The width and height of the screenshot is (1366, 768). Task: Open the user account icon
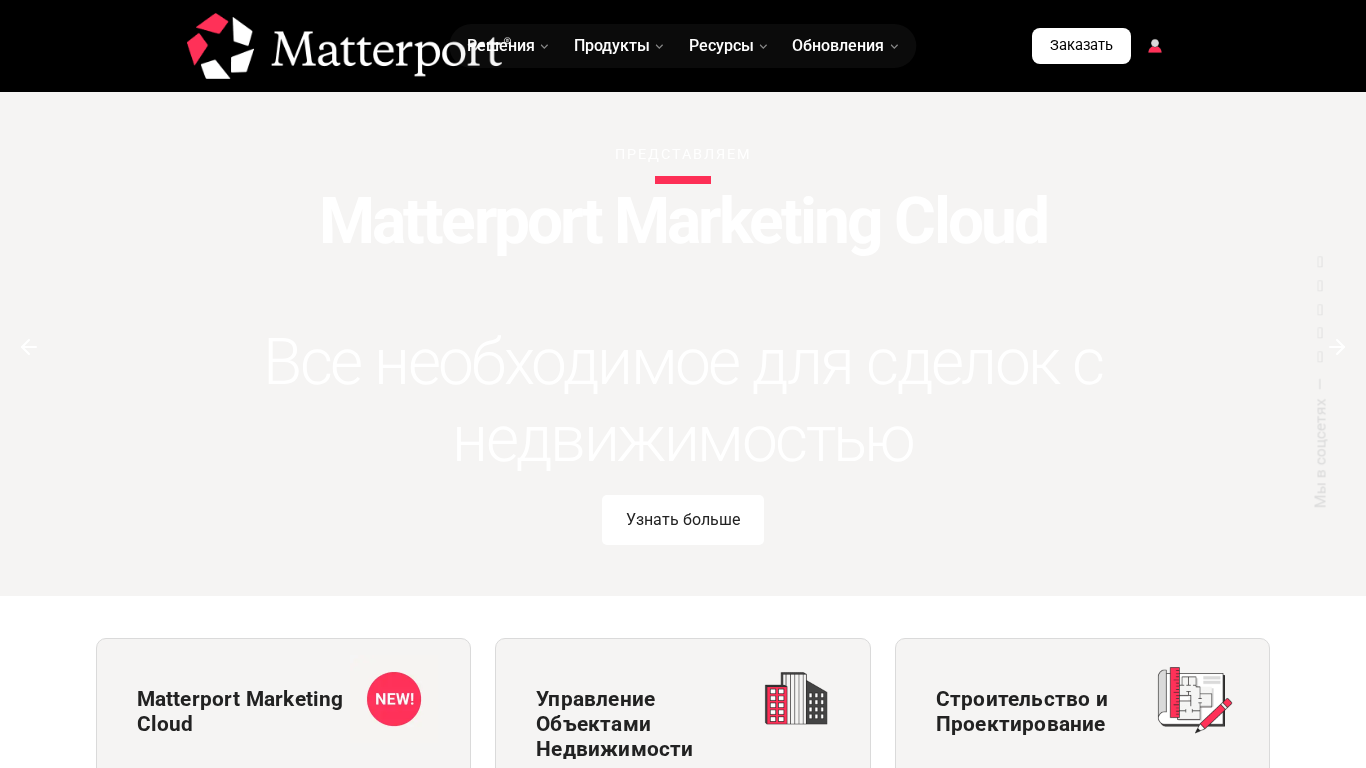pos(1155,46)
